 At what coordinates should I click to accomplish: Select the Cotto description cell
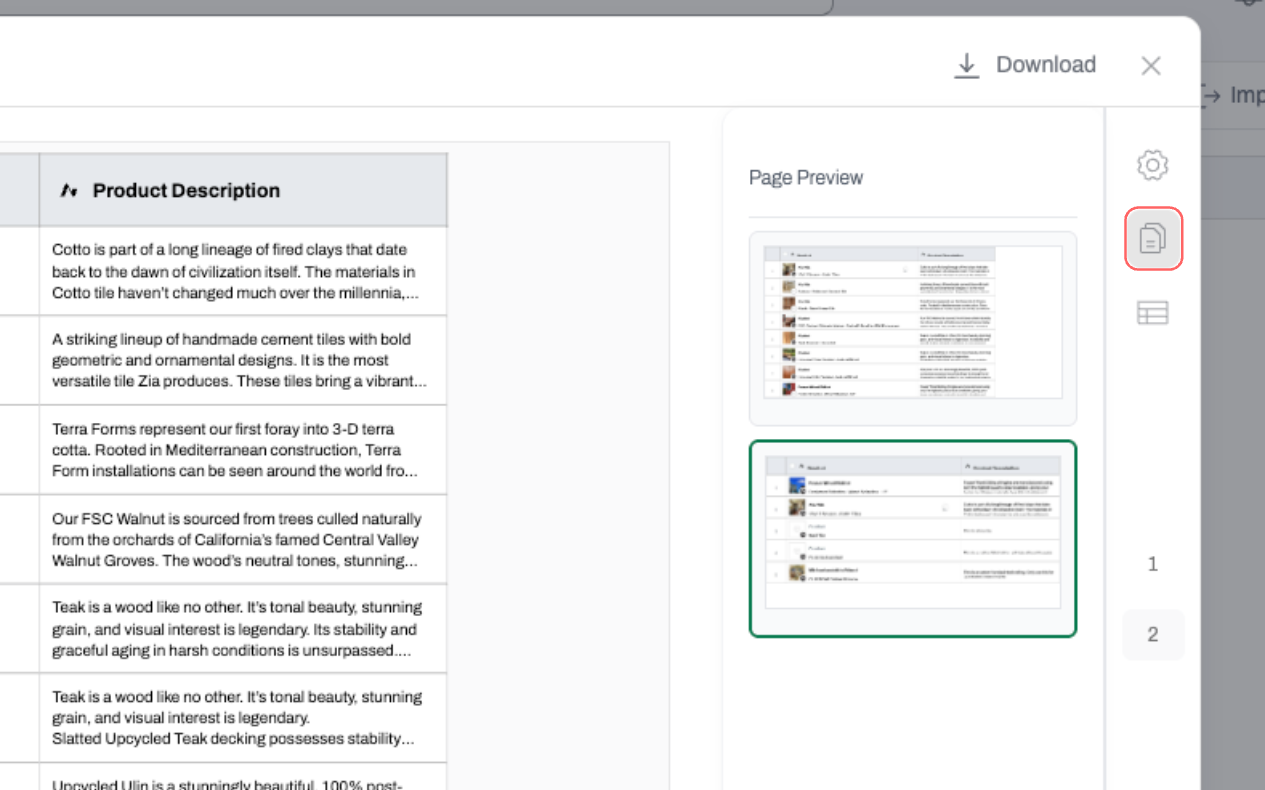243,272
